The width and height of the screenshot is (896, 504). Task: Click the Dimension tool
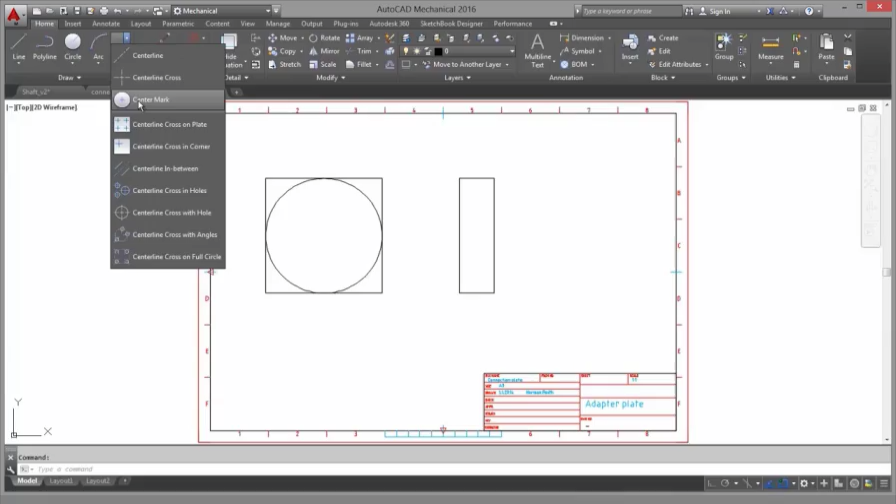coord(581,38)
